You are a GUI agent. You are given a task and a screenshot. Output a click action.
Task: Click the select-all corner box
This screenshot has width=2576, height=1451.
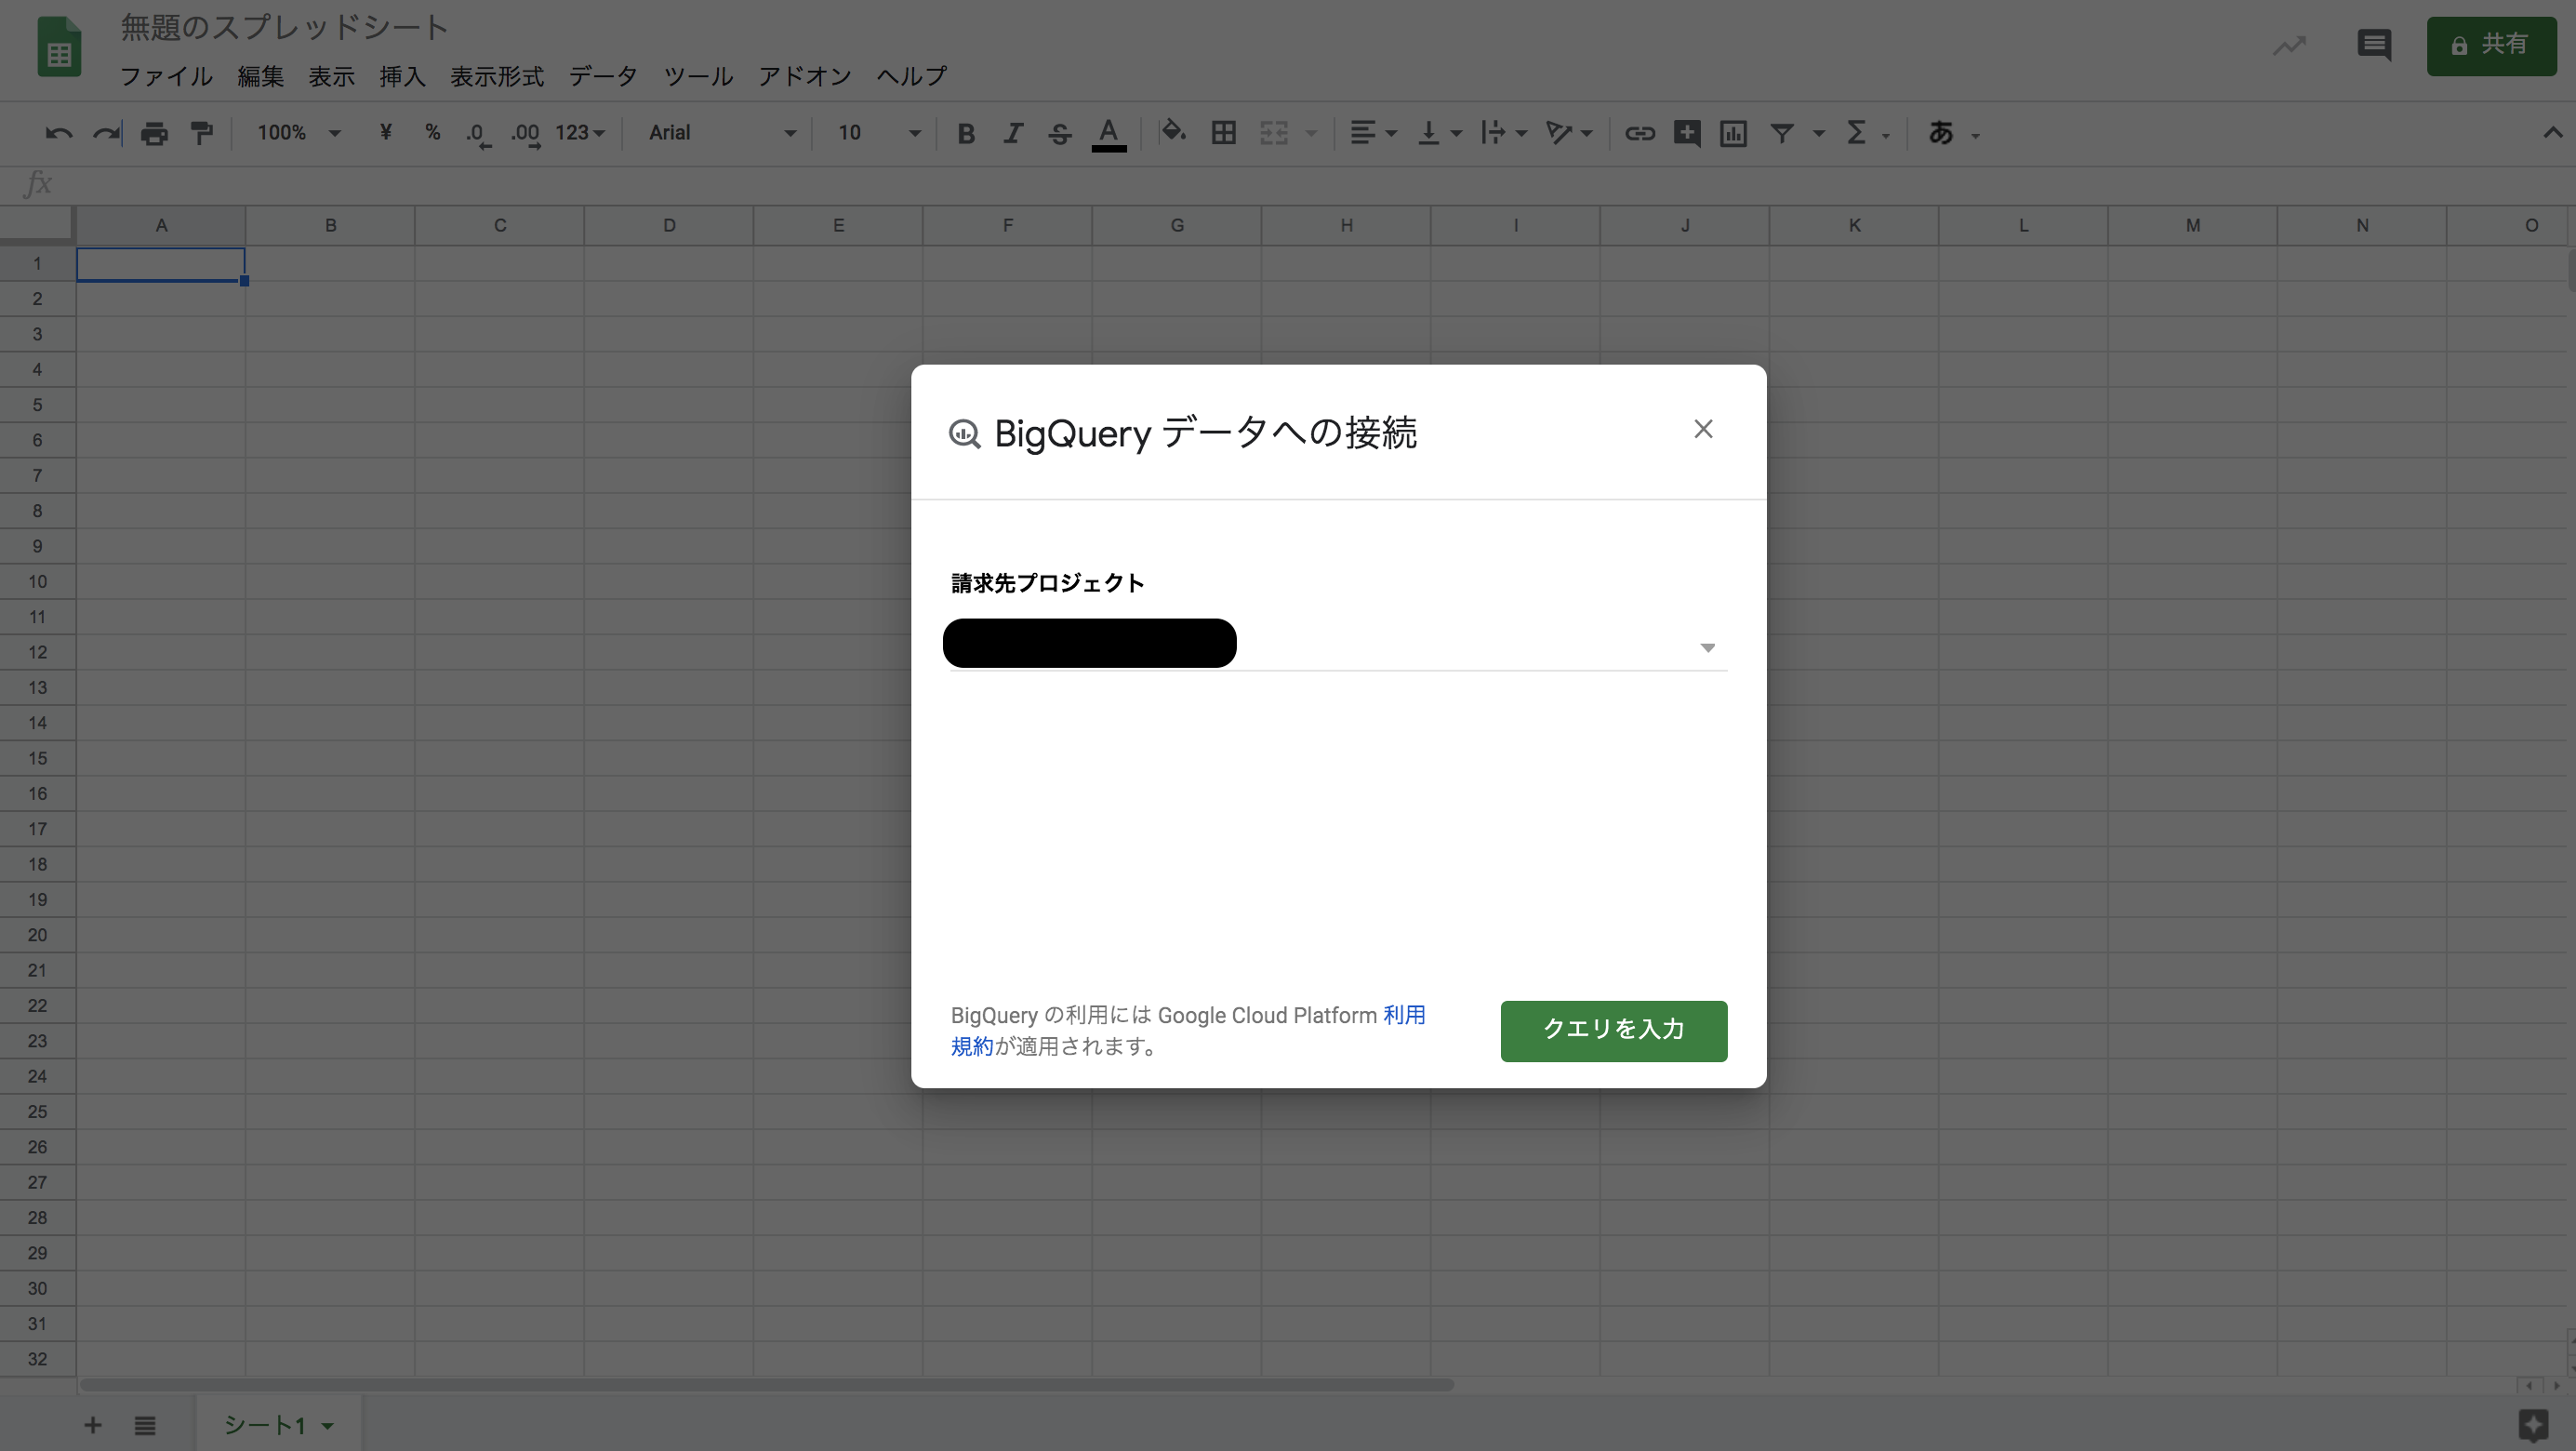click(x=37, y=225)
